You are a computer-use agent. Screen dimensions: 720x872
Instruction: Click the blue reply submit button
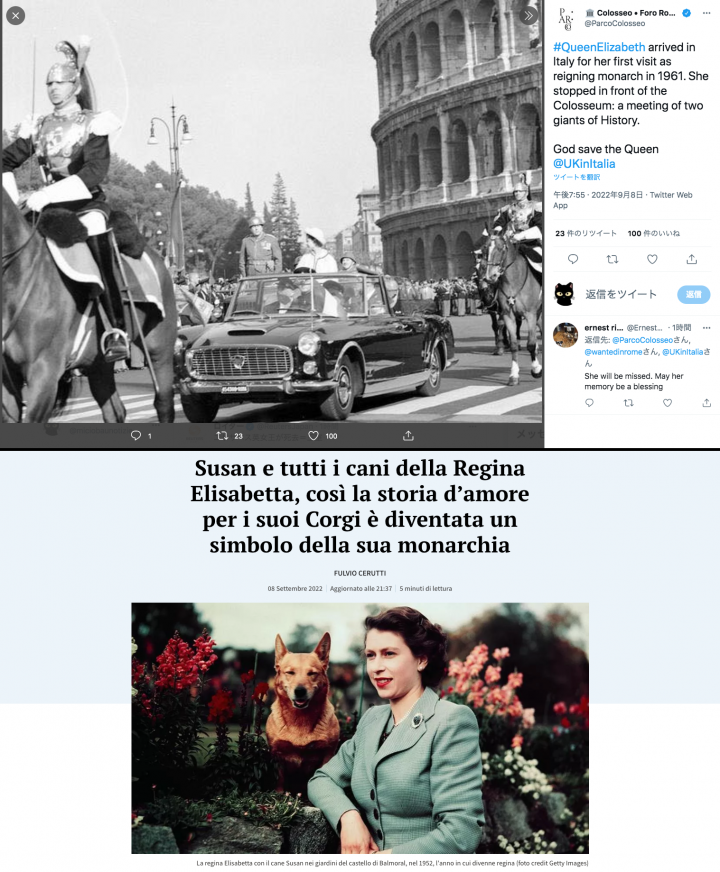pos(693,294)
